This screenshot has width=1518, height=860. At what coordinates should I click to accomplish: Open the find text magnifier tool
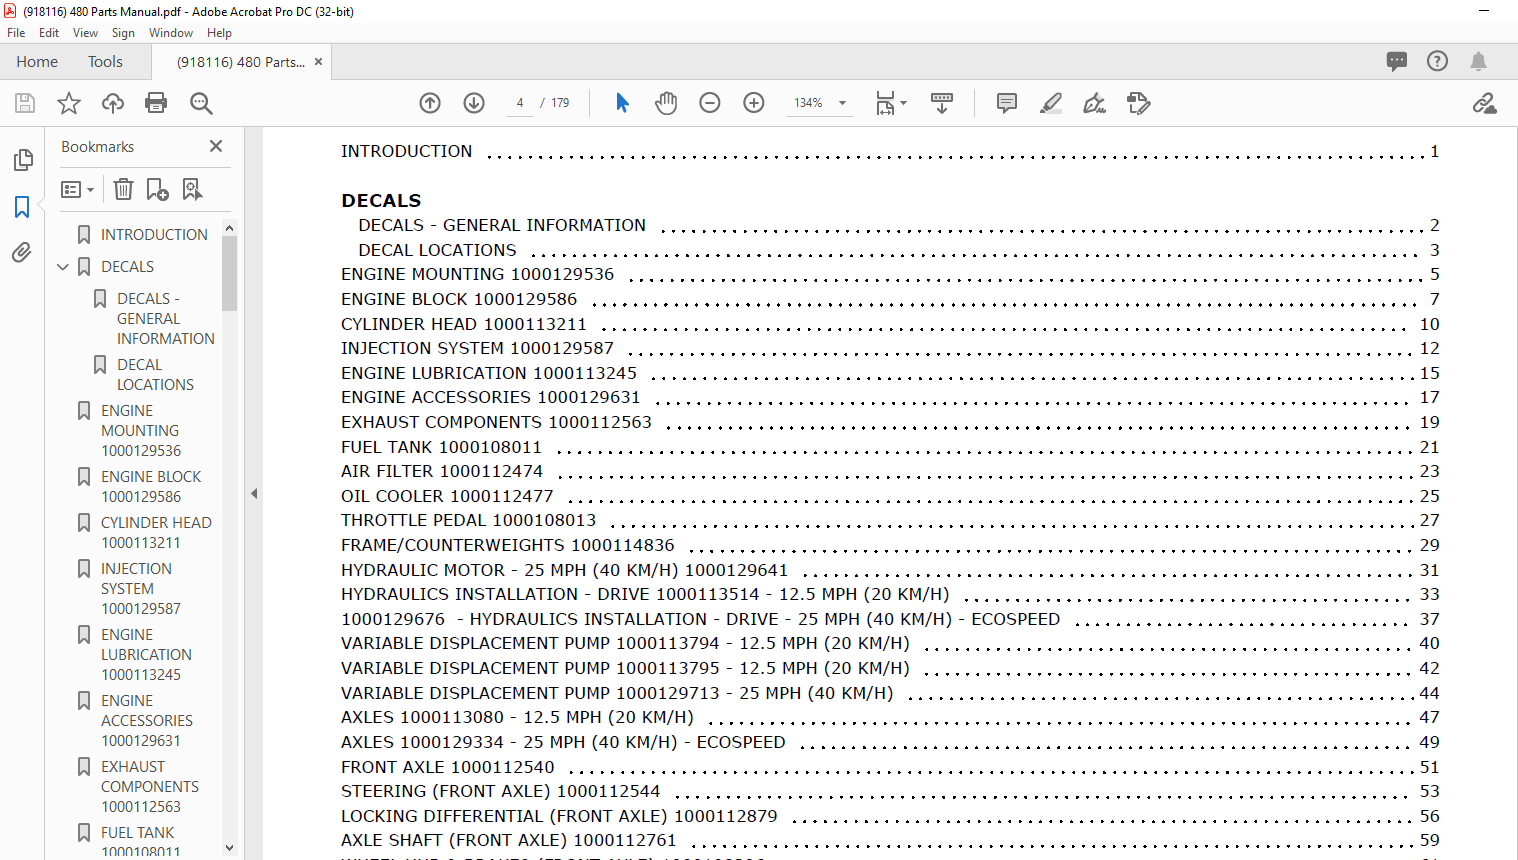pyautogui.click(x=201, y=103)
